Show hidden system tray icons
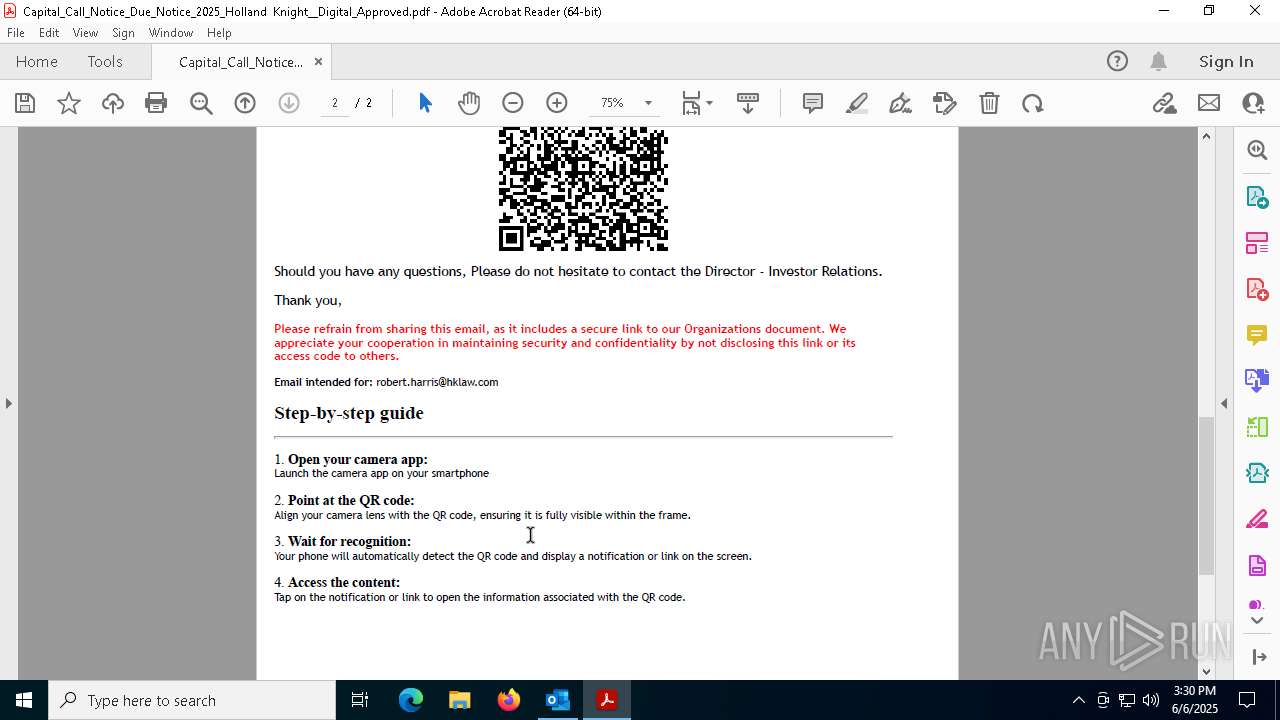The width and height of the screenshot is (1280, 720). tap(1078, 700)
